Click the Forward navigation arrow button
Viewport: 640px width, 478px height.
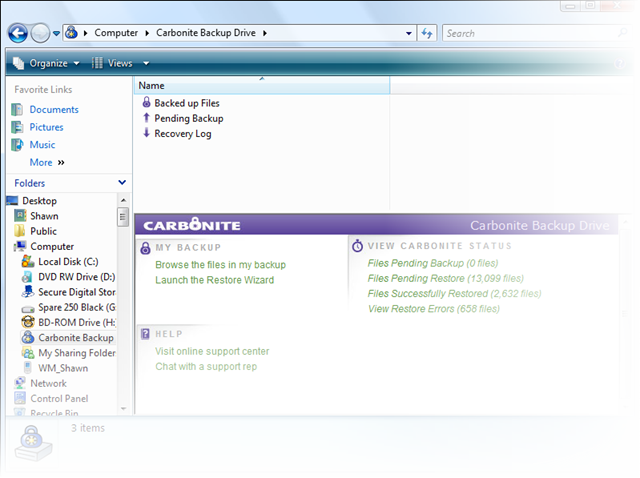pyautogui.click(x=40, y=33)
